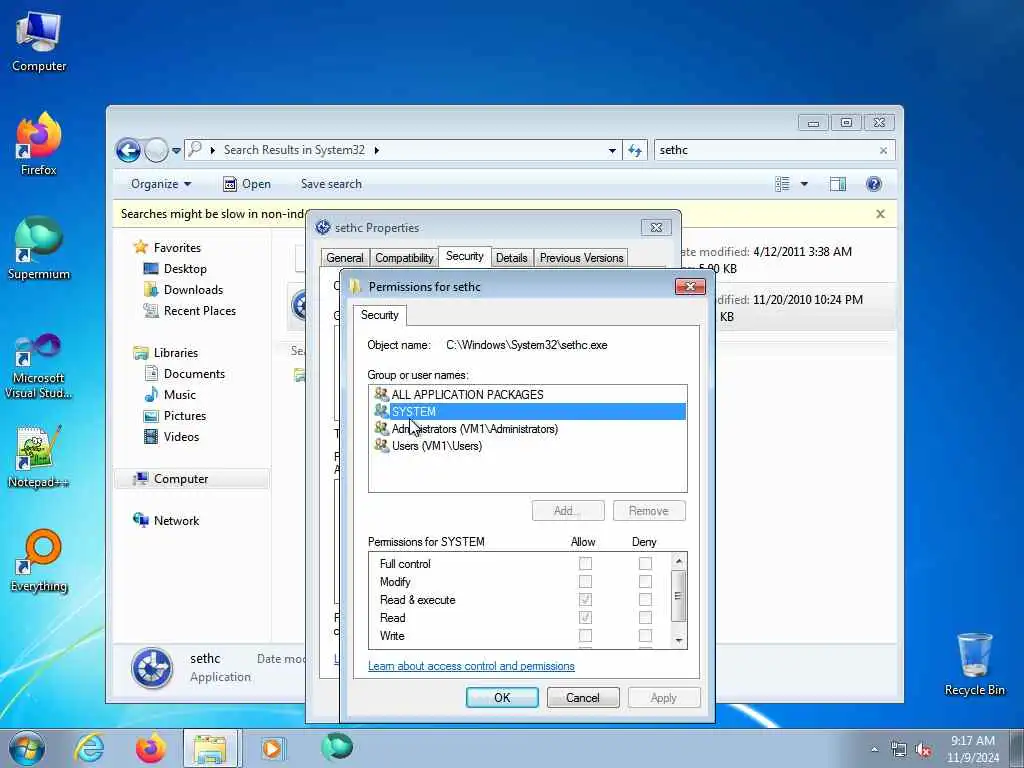Open Supermium from the taskbar

tap(336, 747)
